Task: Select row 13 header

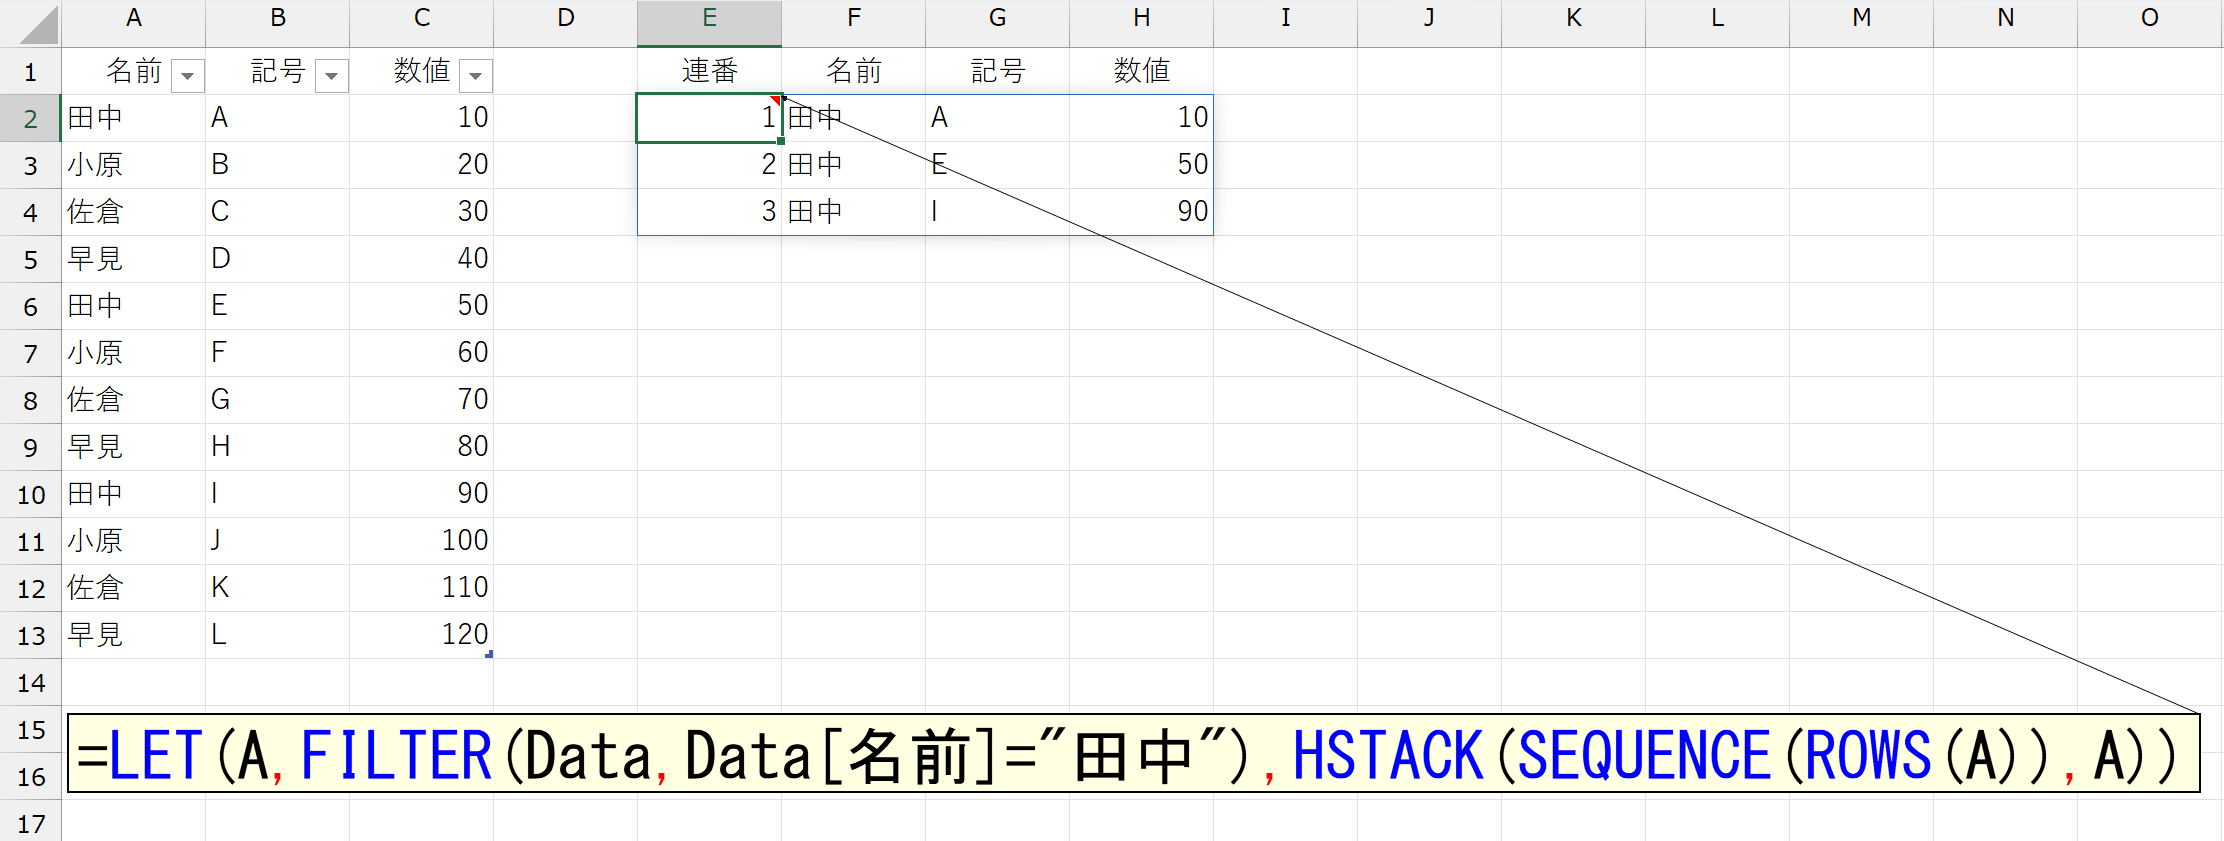Action: click(x=30, y=636)
